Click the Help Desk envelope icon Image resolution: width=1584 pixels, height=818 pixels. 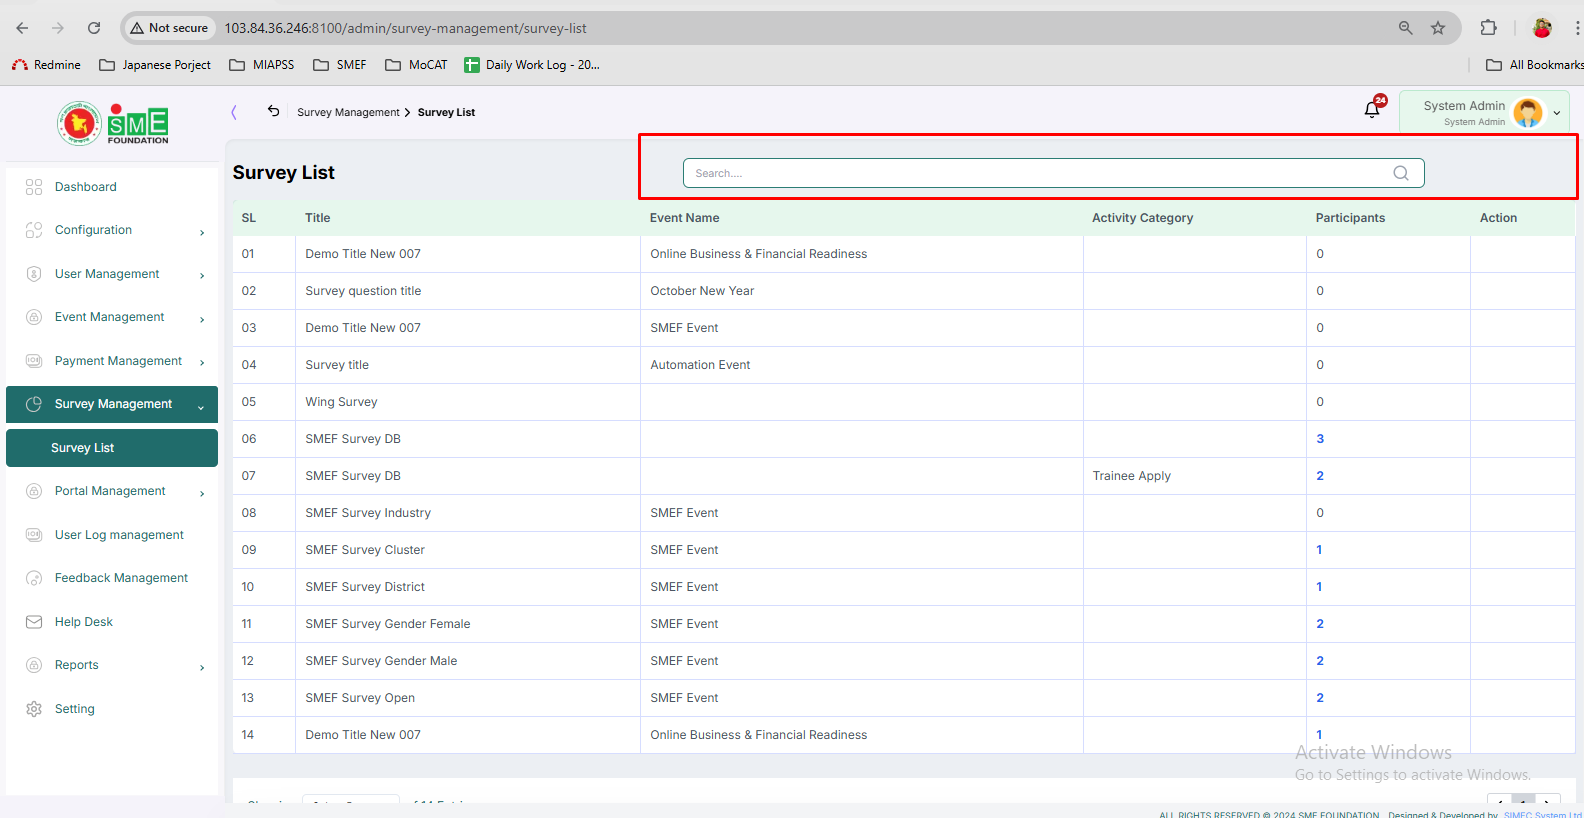pyautogui.click(x=34, y=622)
